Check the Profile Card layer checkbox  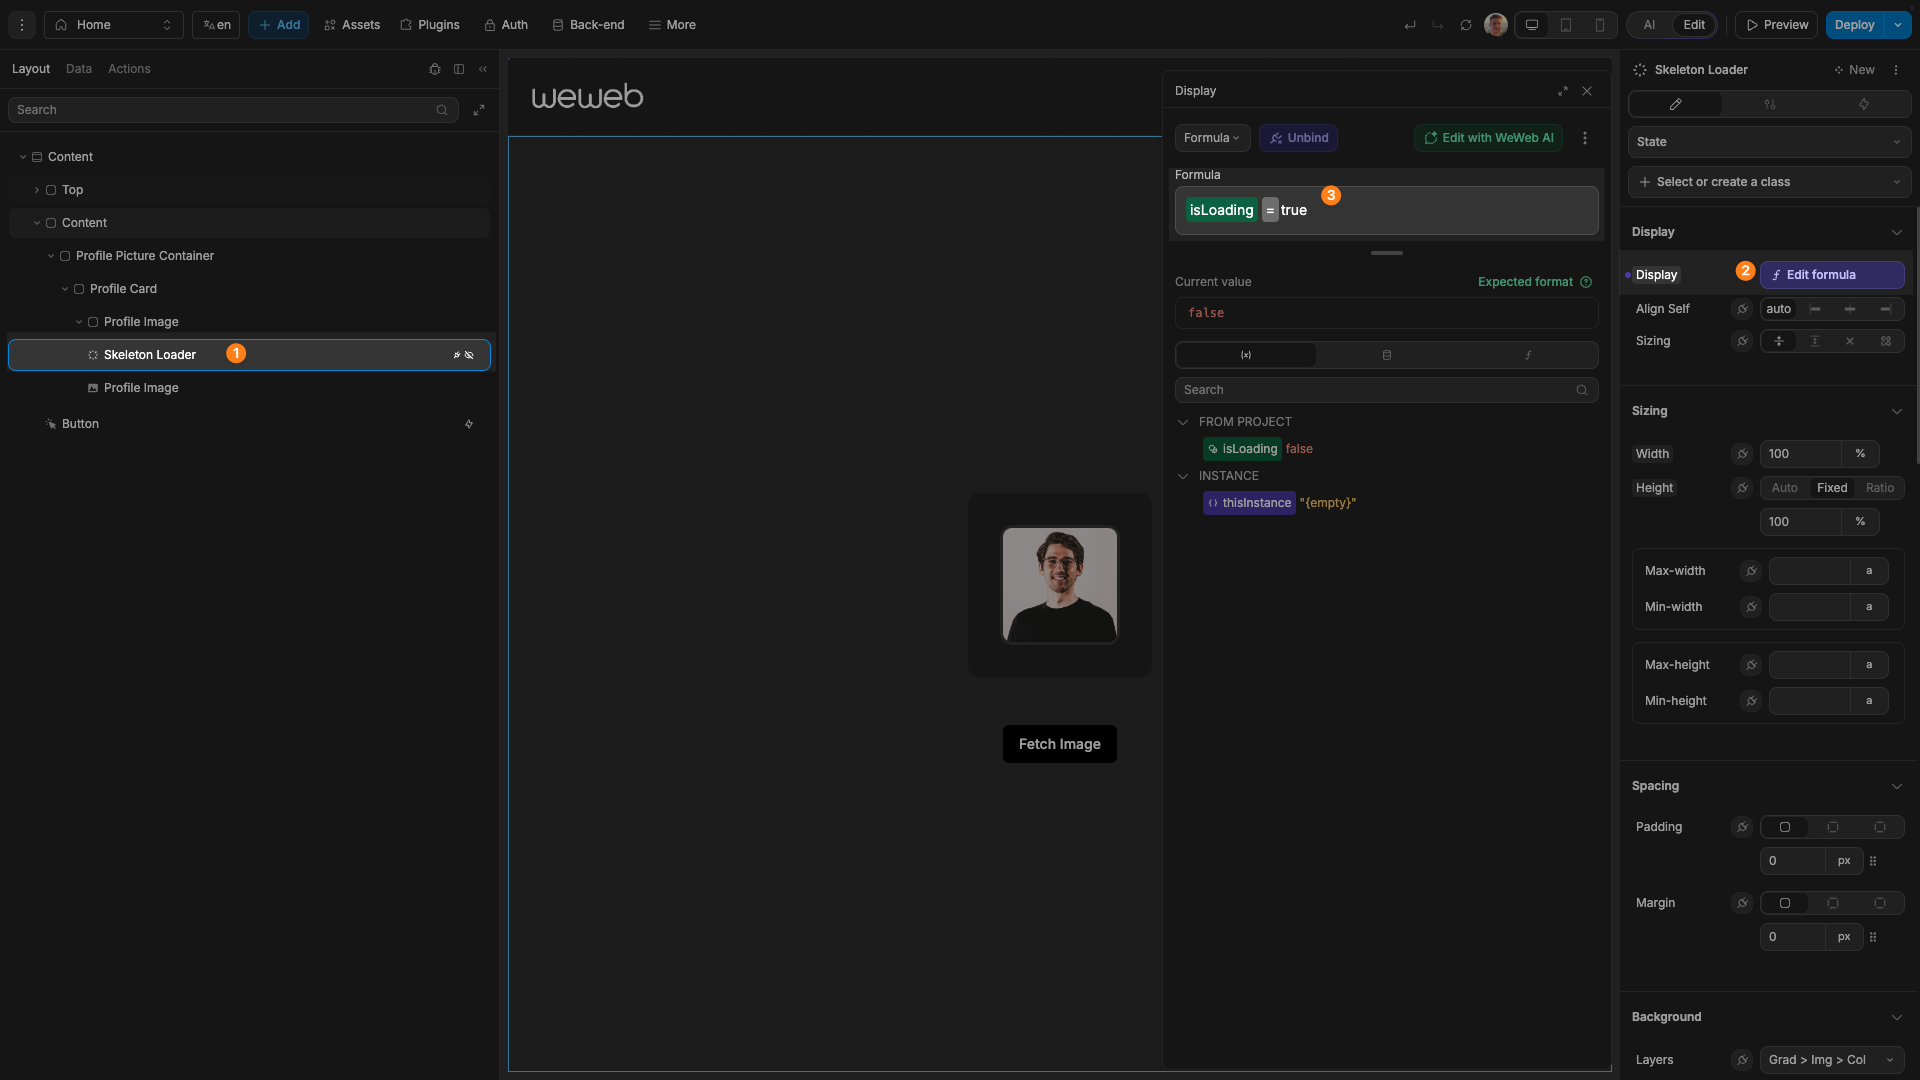(79, 289)
